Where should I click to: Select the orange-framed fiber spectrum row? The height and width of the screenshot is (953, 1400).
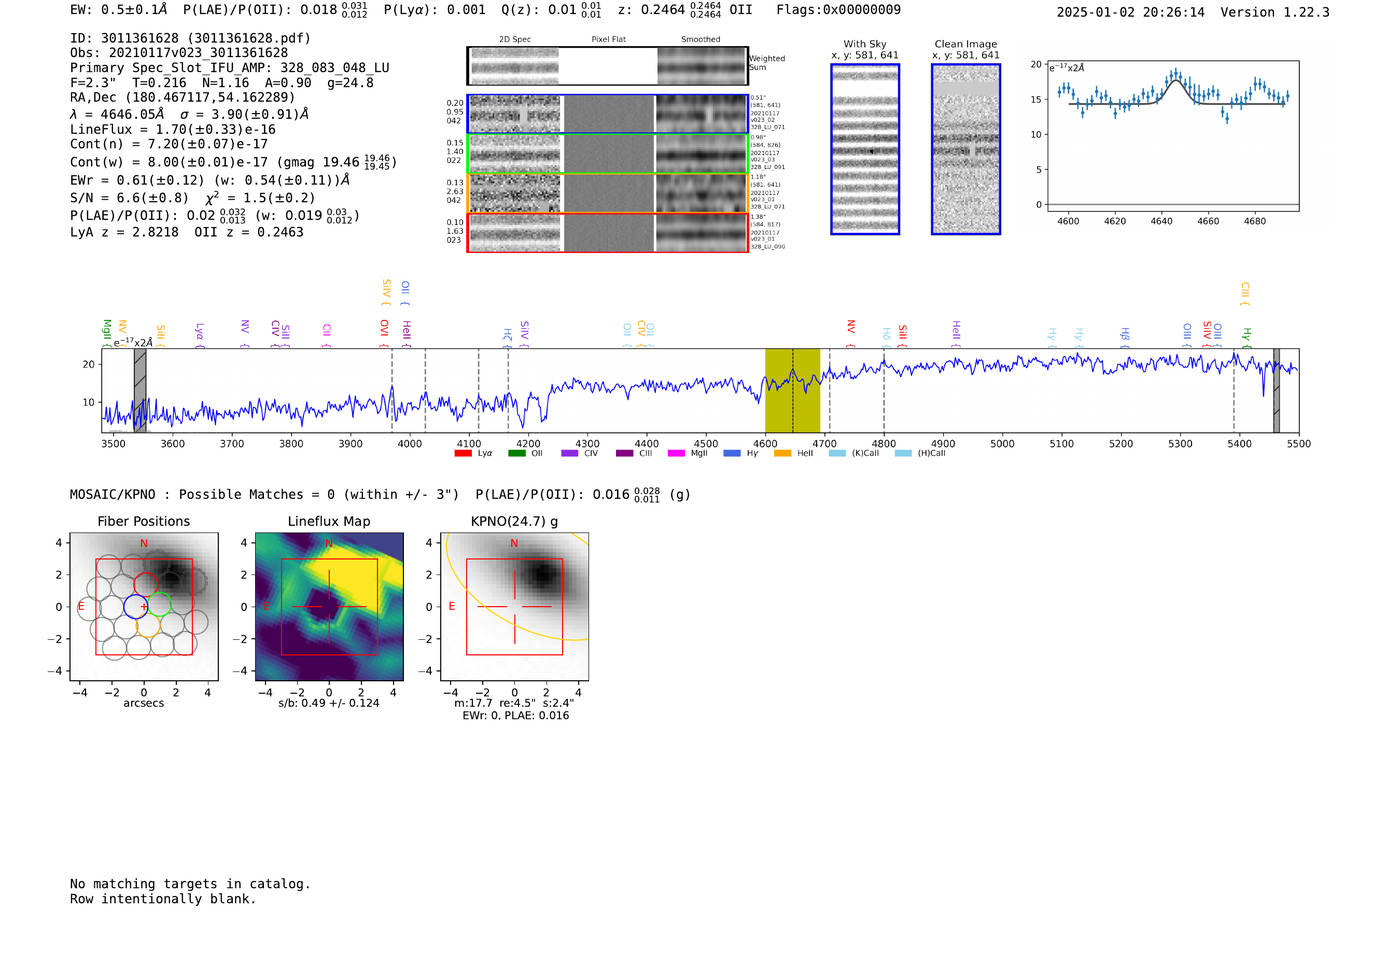pos(607,193)
